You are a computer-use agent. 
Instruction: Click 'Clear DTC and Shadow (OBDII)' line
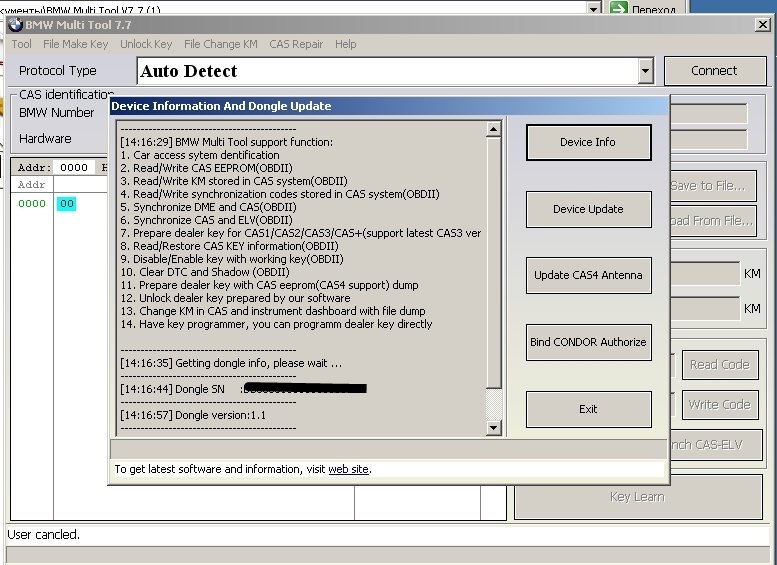pos(205,272)
